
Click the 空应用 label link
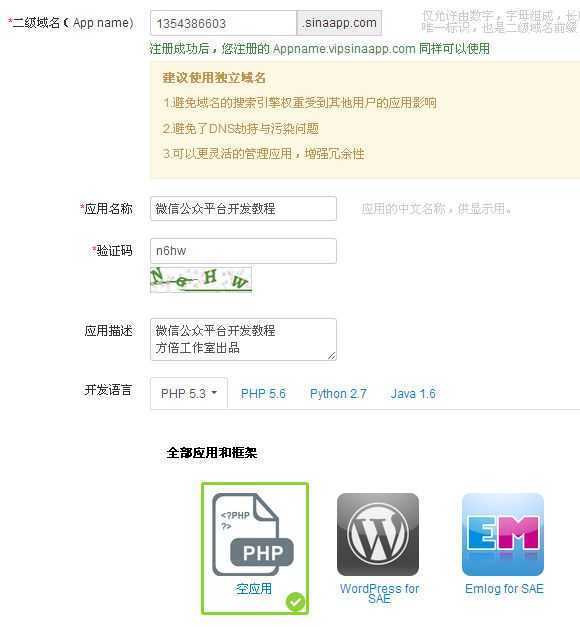254,589
